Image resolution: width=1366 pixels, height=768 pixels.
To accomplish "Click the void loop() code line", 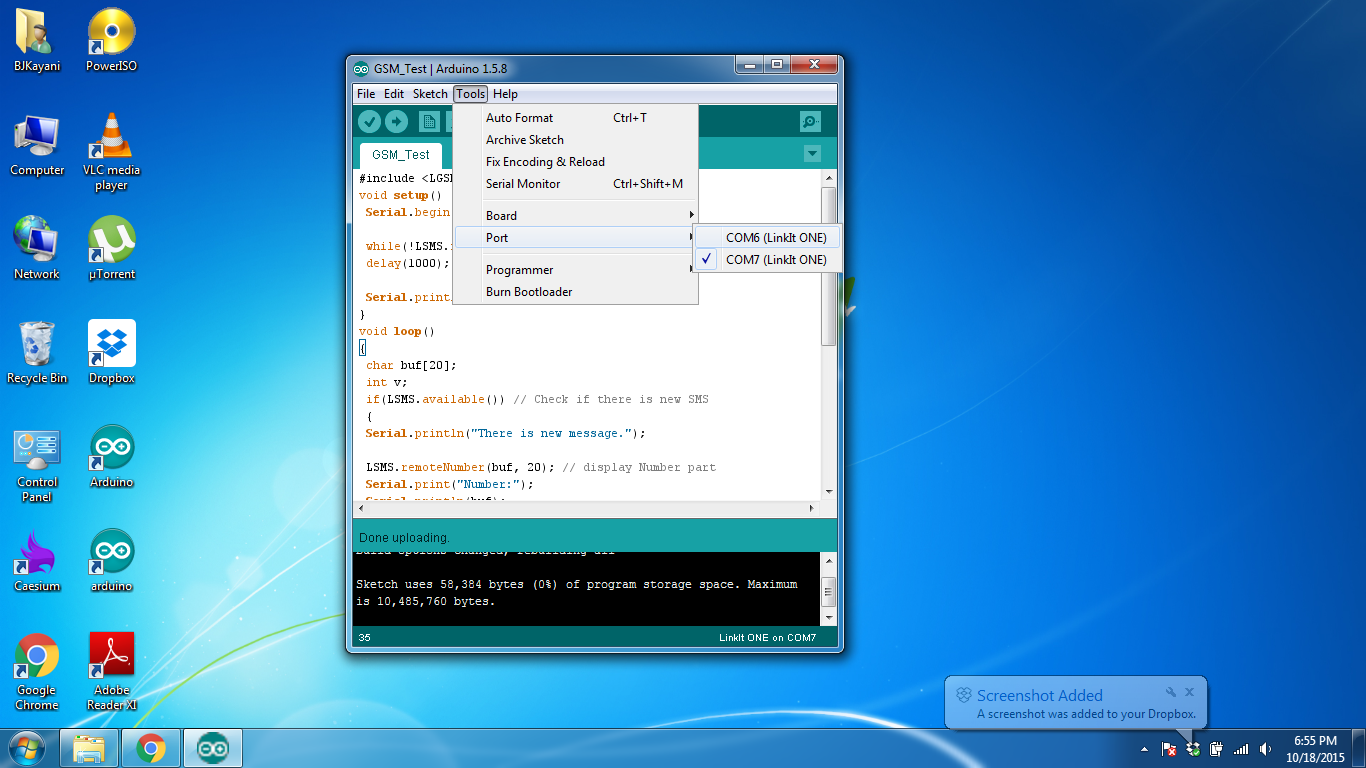I will [x=397, y=331].
